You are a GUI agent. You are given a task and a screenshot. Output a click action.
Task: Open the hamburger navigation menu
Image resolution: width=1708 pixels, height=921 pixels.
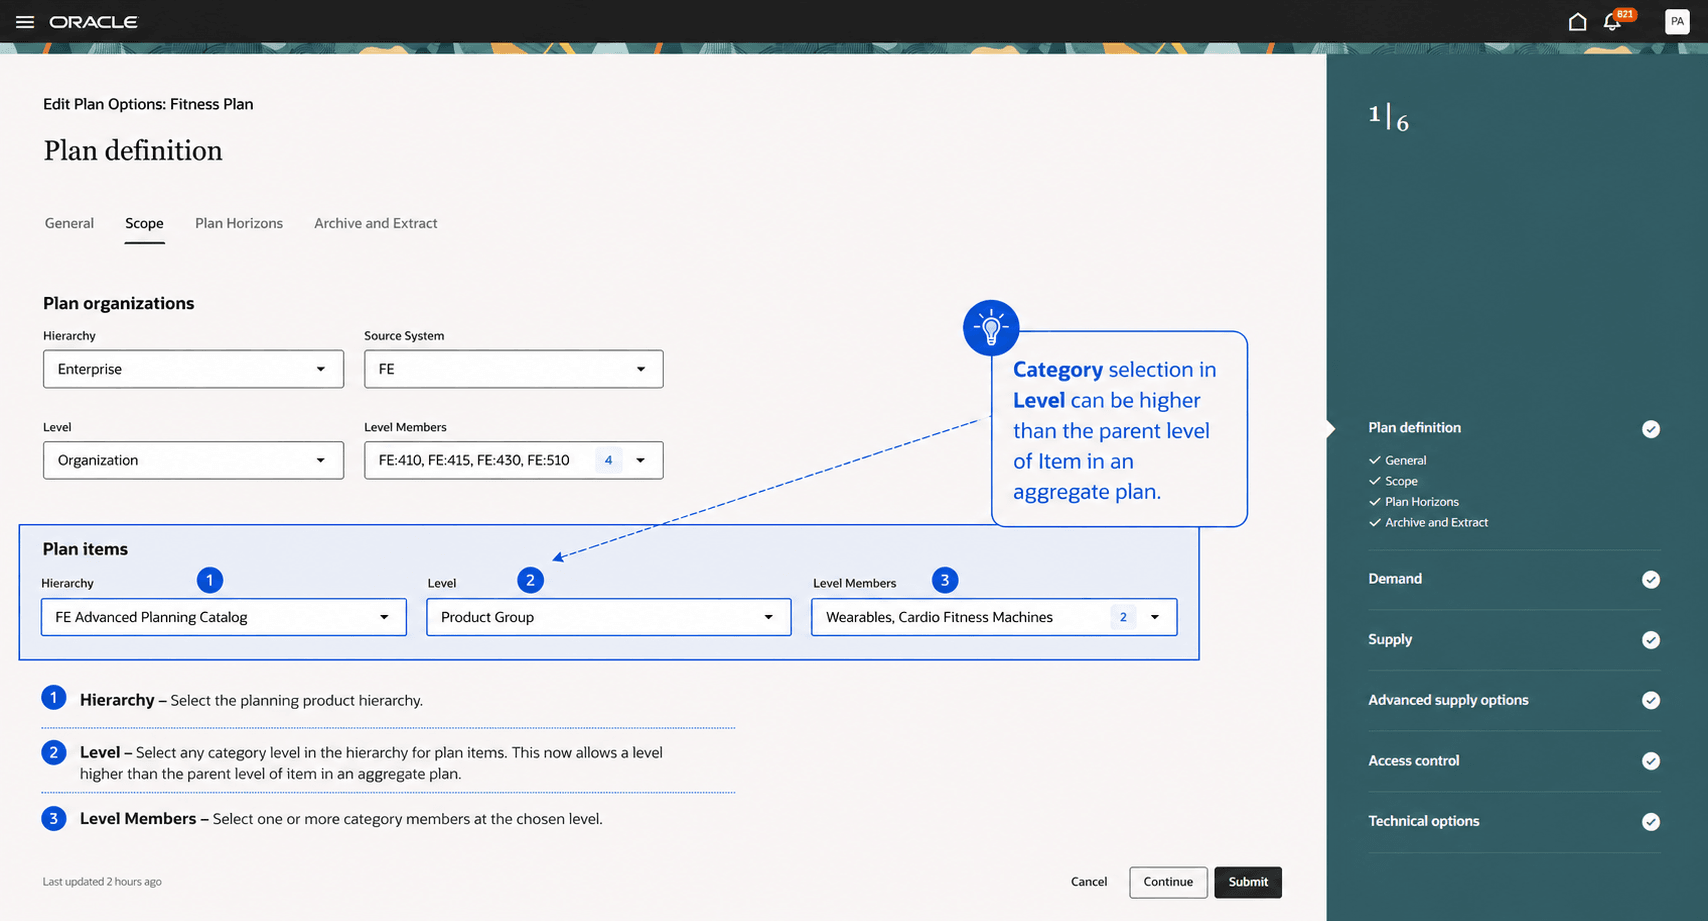click(x=25, y=22)
